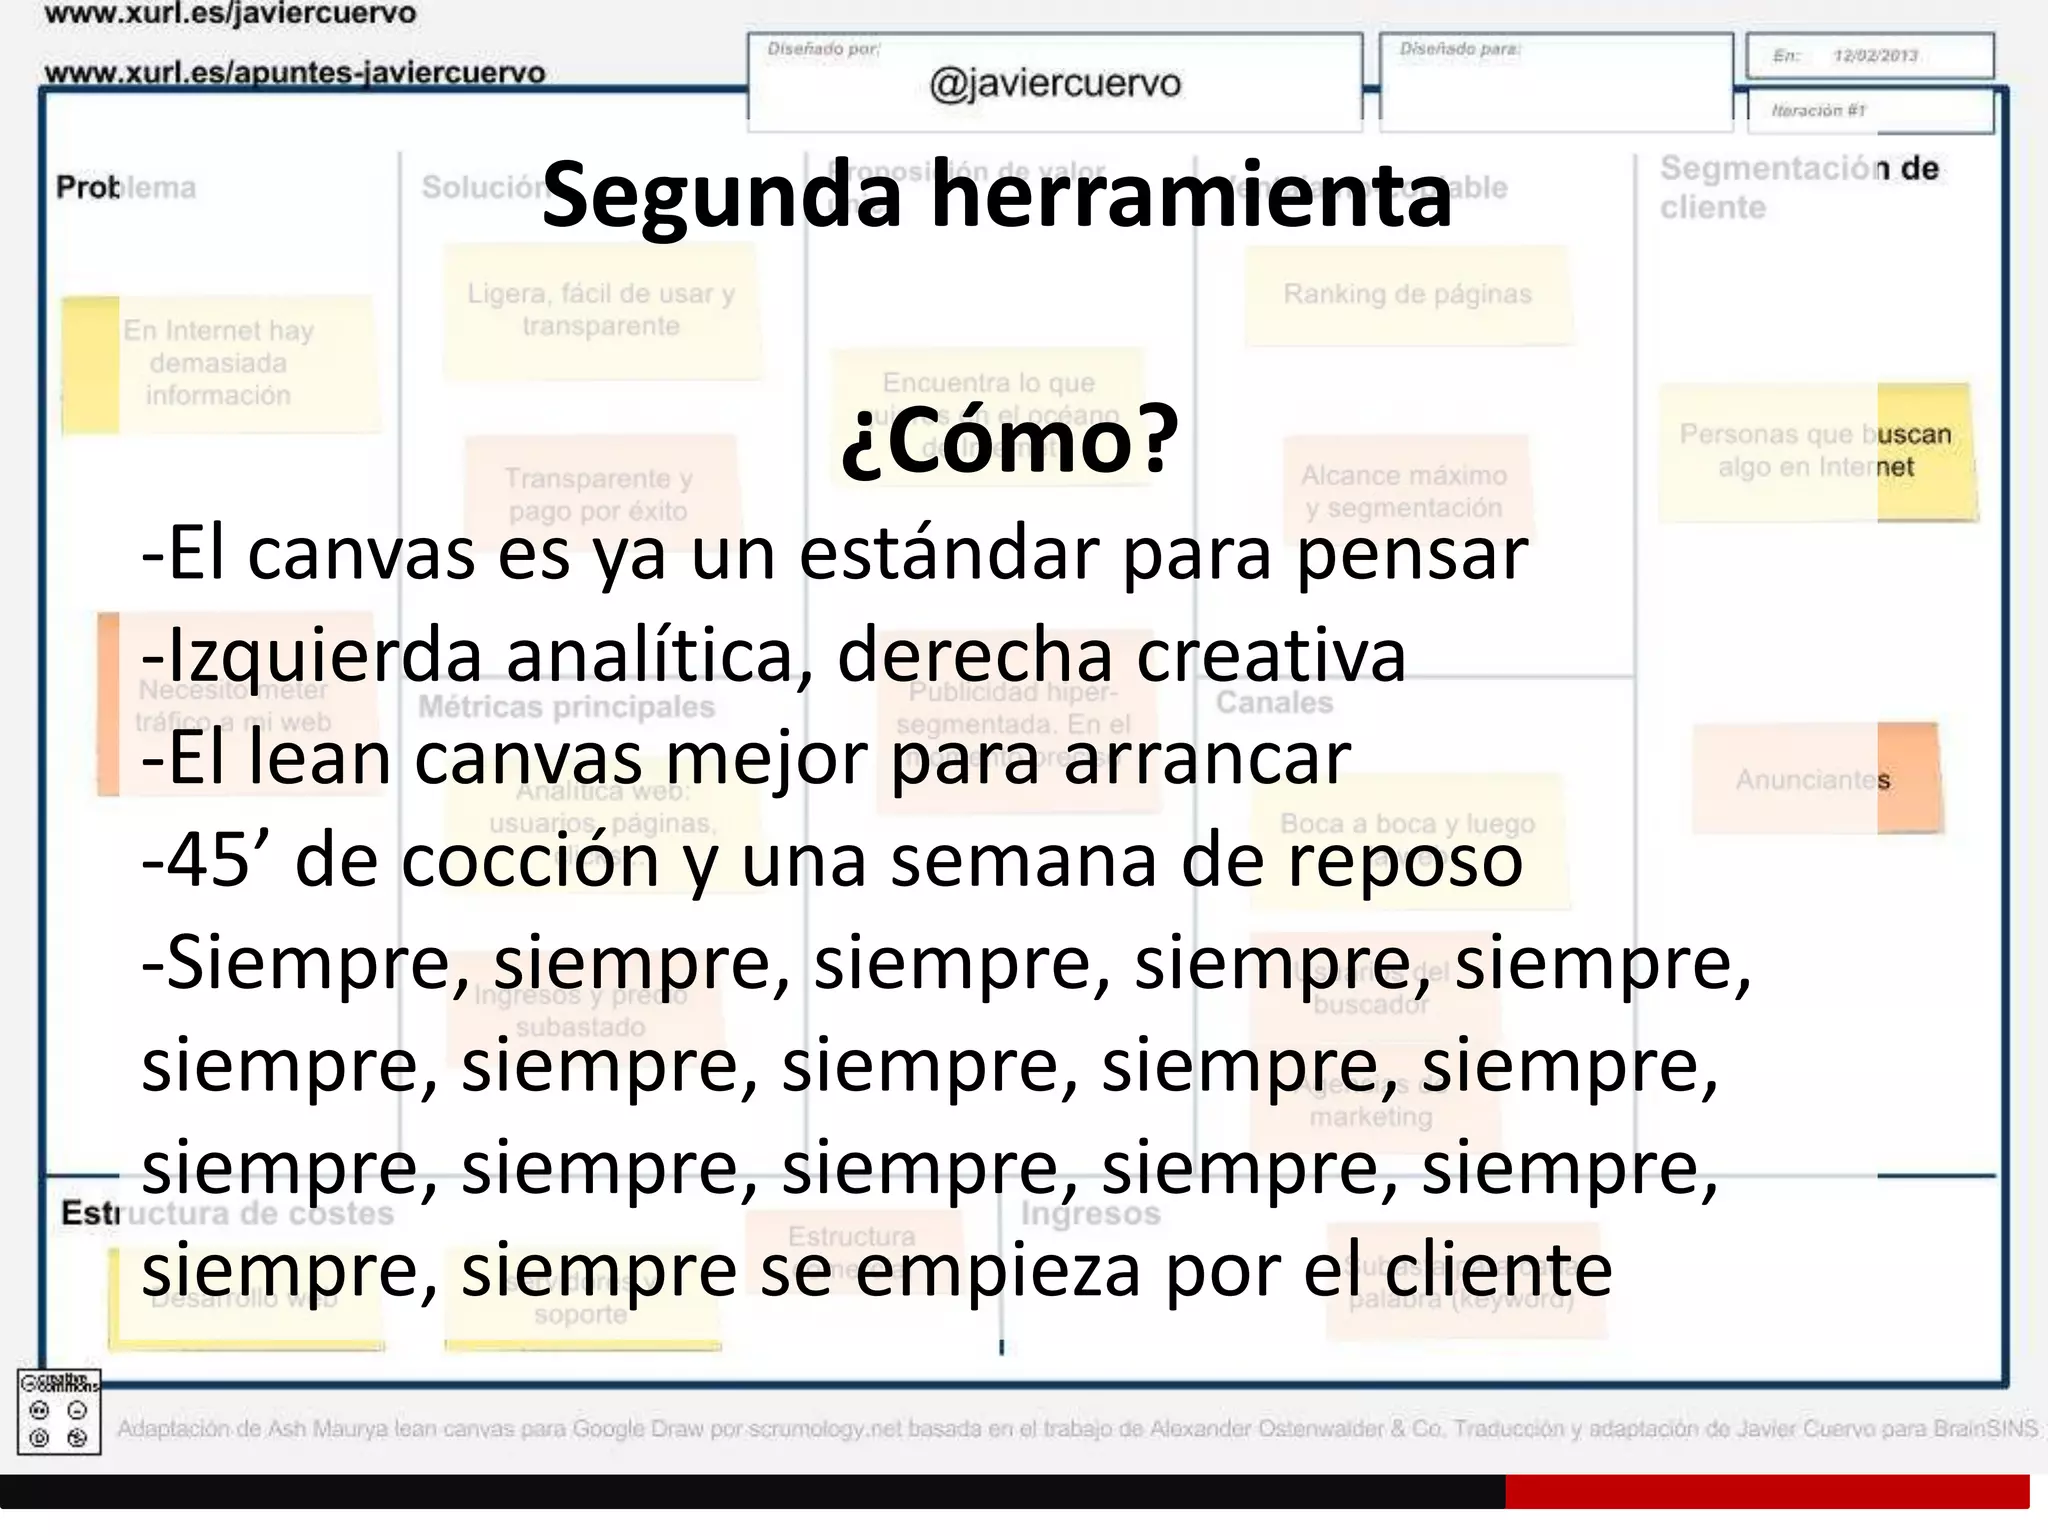Click the 'Problema' canvas header
The image size is (2048, 1536).
126,188
